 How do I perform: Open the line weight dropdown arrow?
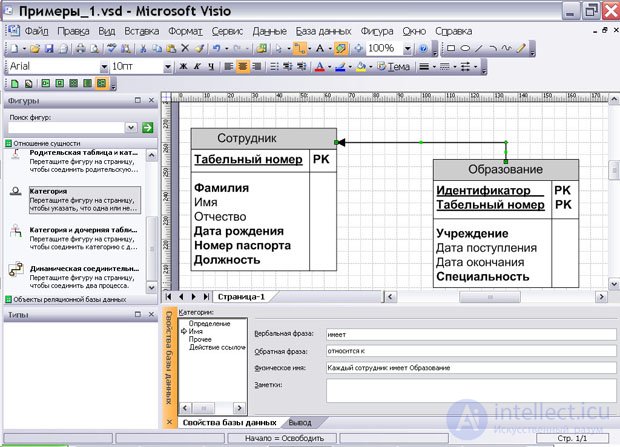434,67
